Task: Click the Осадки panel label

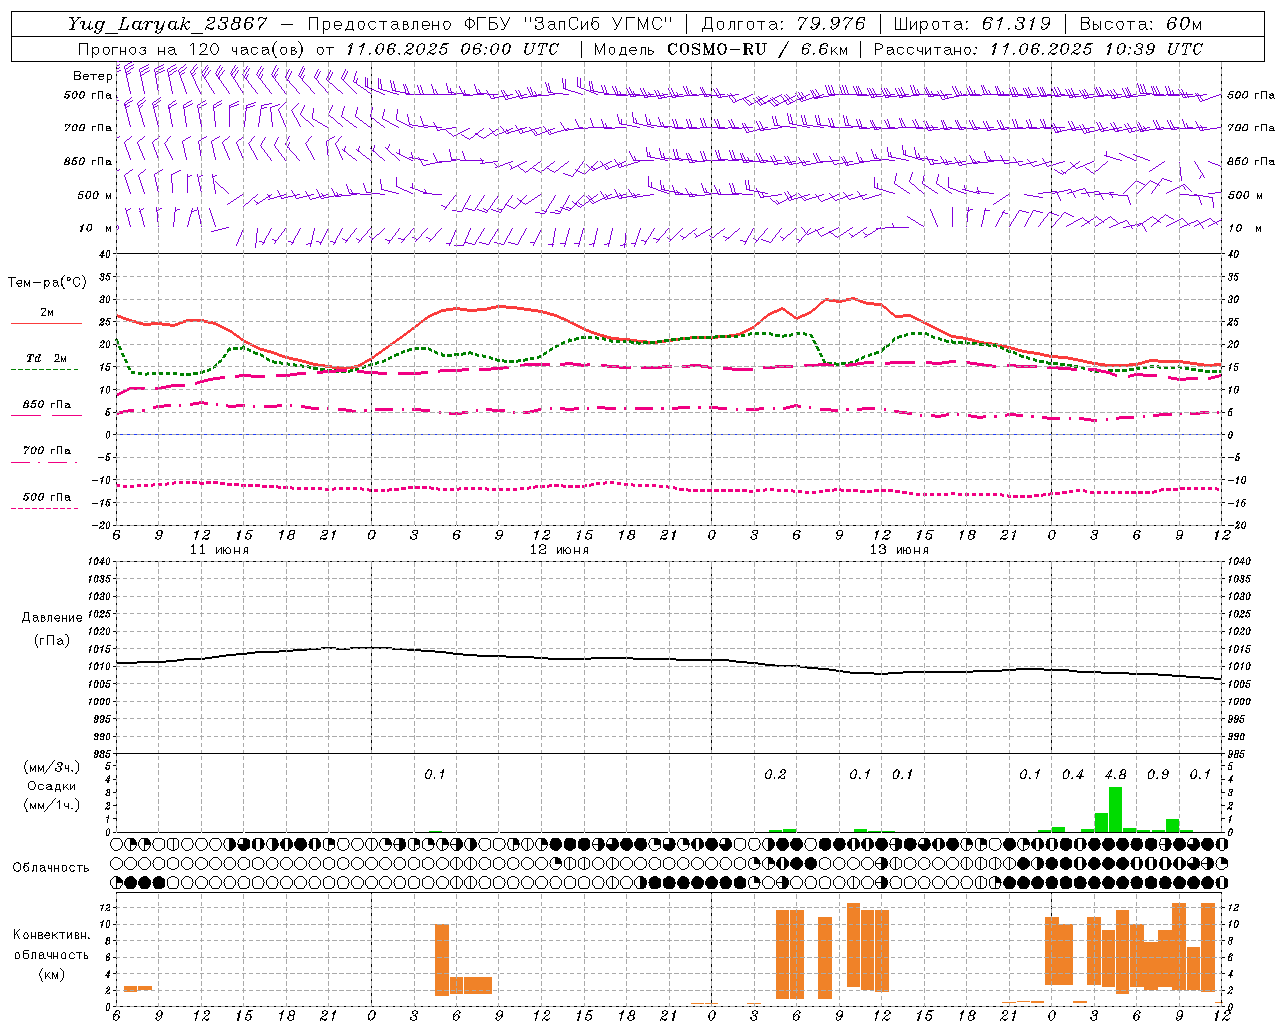Action: pyautogui.click(x=52, y=786)
